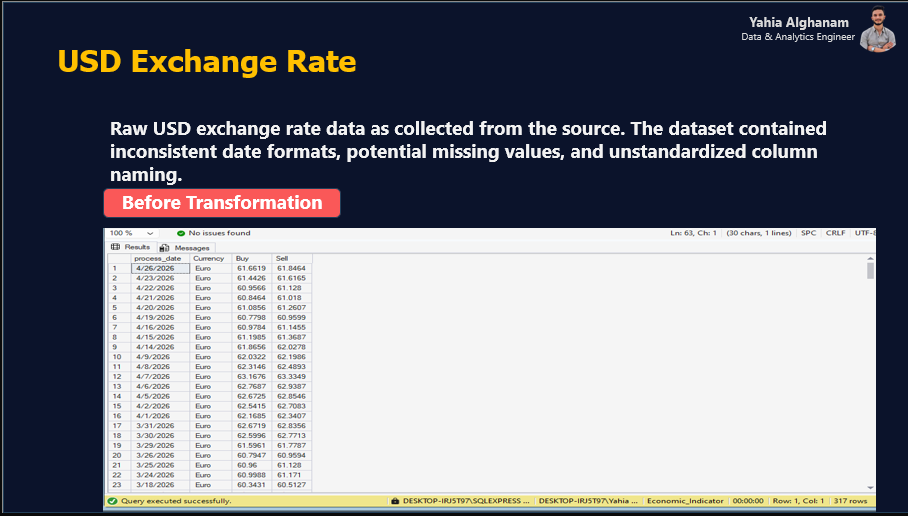Click the green No issues found icon
Image resolution: width=908 pixels, height=516 pixels.
[181, 233]
